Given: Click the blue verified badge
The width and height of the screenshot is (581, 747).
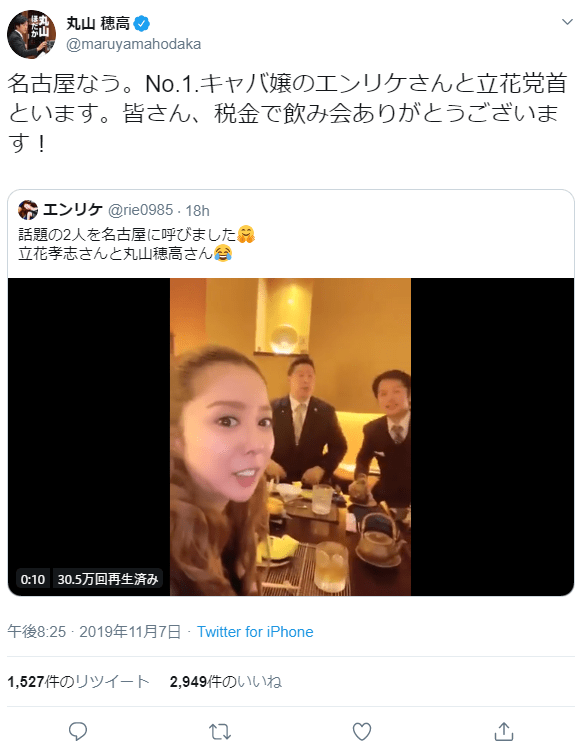Looking at the screenshot, I should pos(142,22).
